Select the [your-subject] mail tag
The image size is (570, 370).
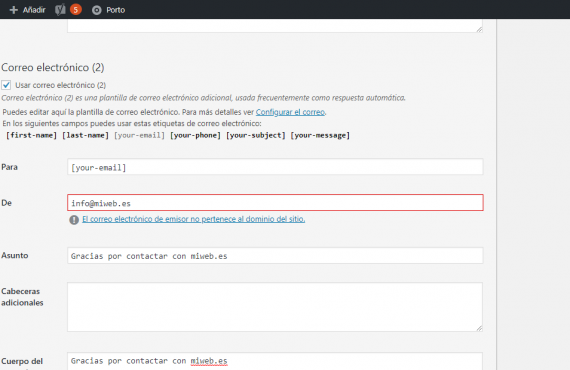tap(256, 135)
